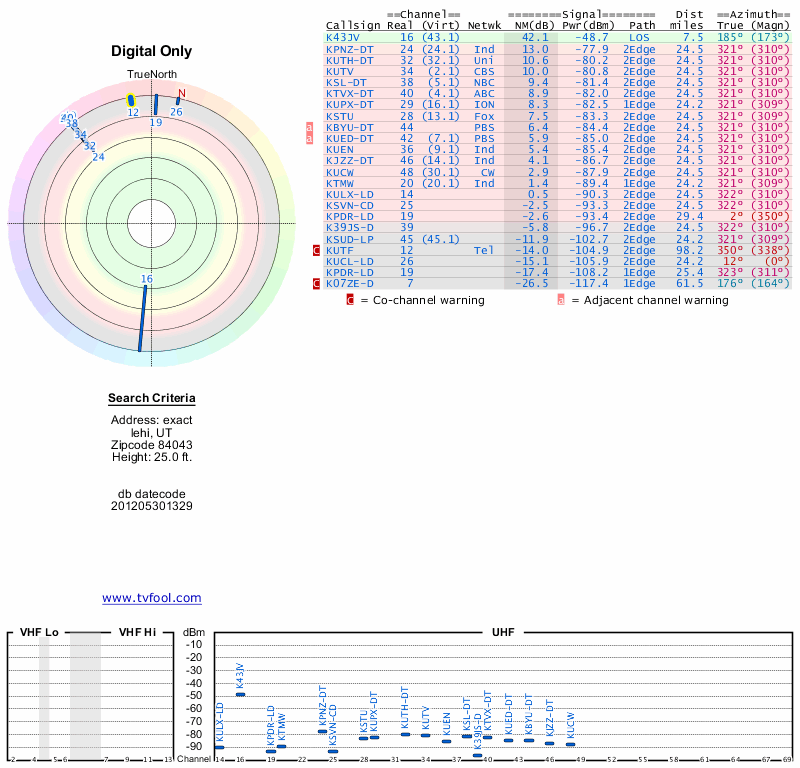Click the center circle of the radar plot
Image resolution: width=800 pixels, height=768 pixels.
(152, 222)
